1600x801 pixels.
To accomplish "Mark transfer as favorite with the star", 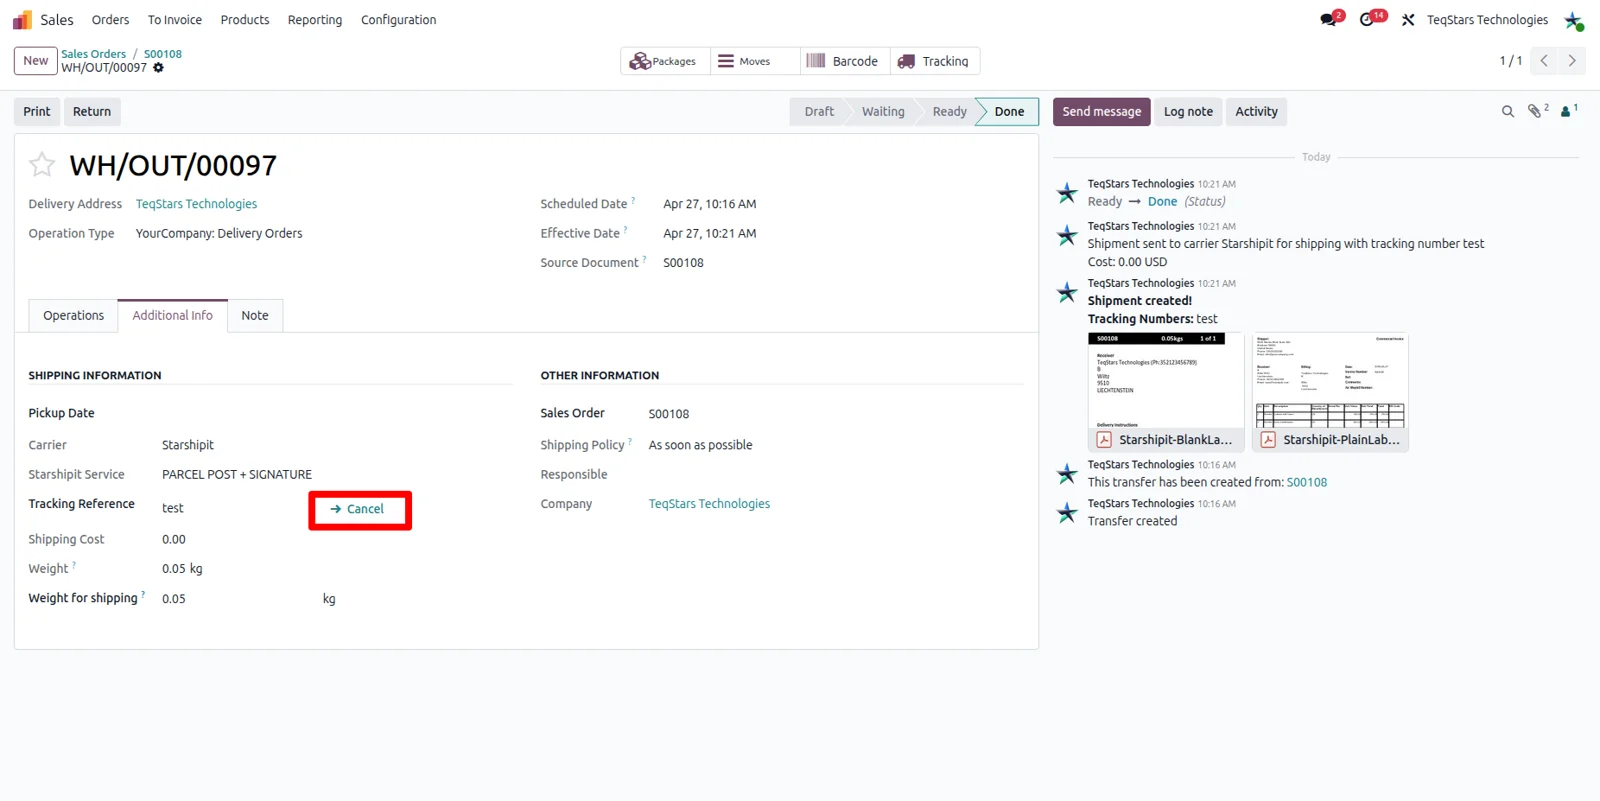I will pyautogui.click(x=42, y=164).
